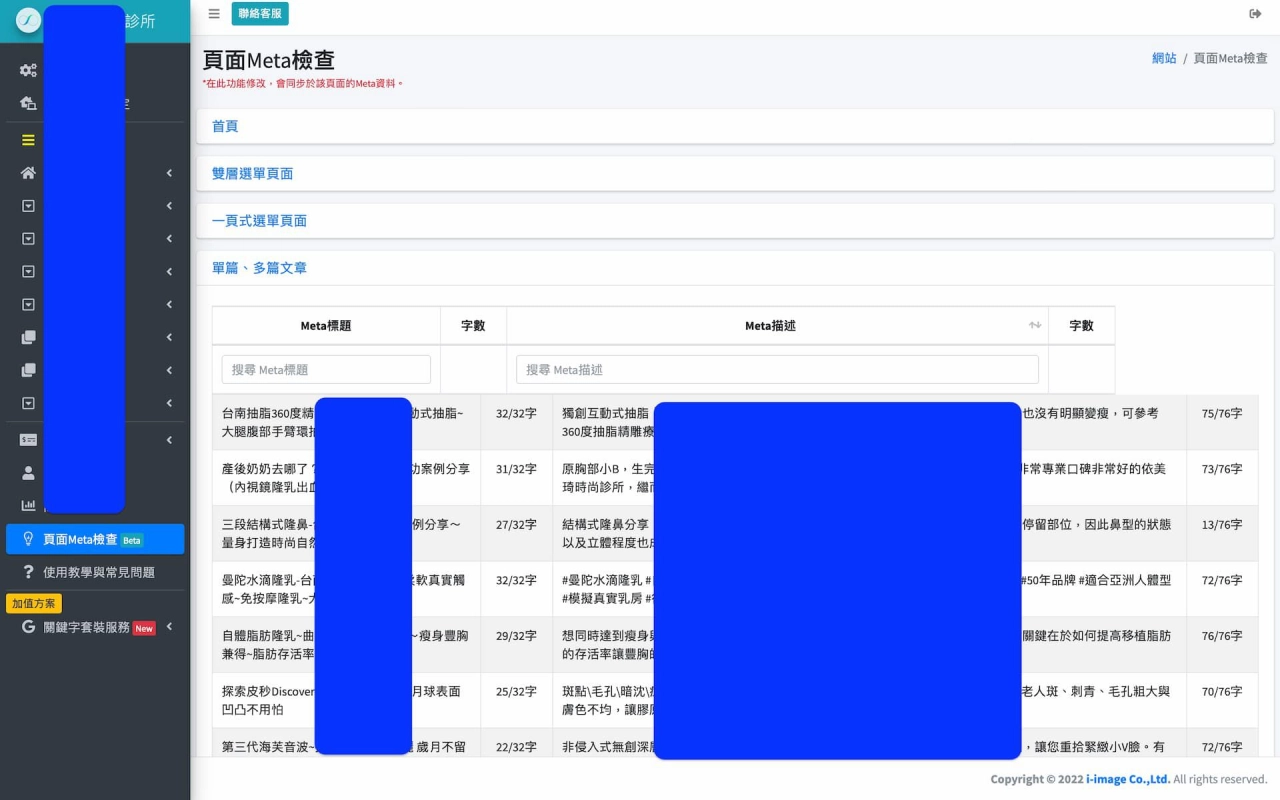Image resolution: width=1280 pixels, height=800 pixels.
Task: Click the house-laptop icon in the sidebar
Action: click(28, 103)
